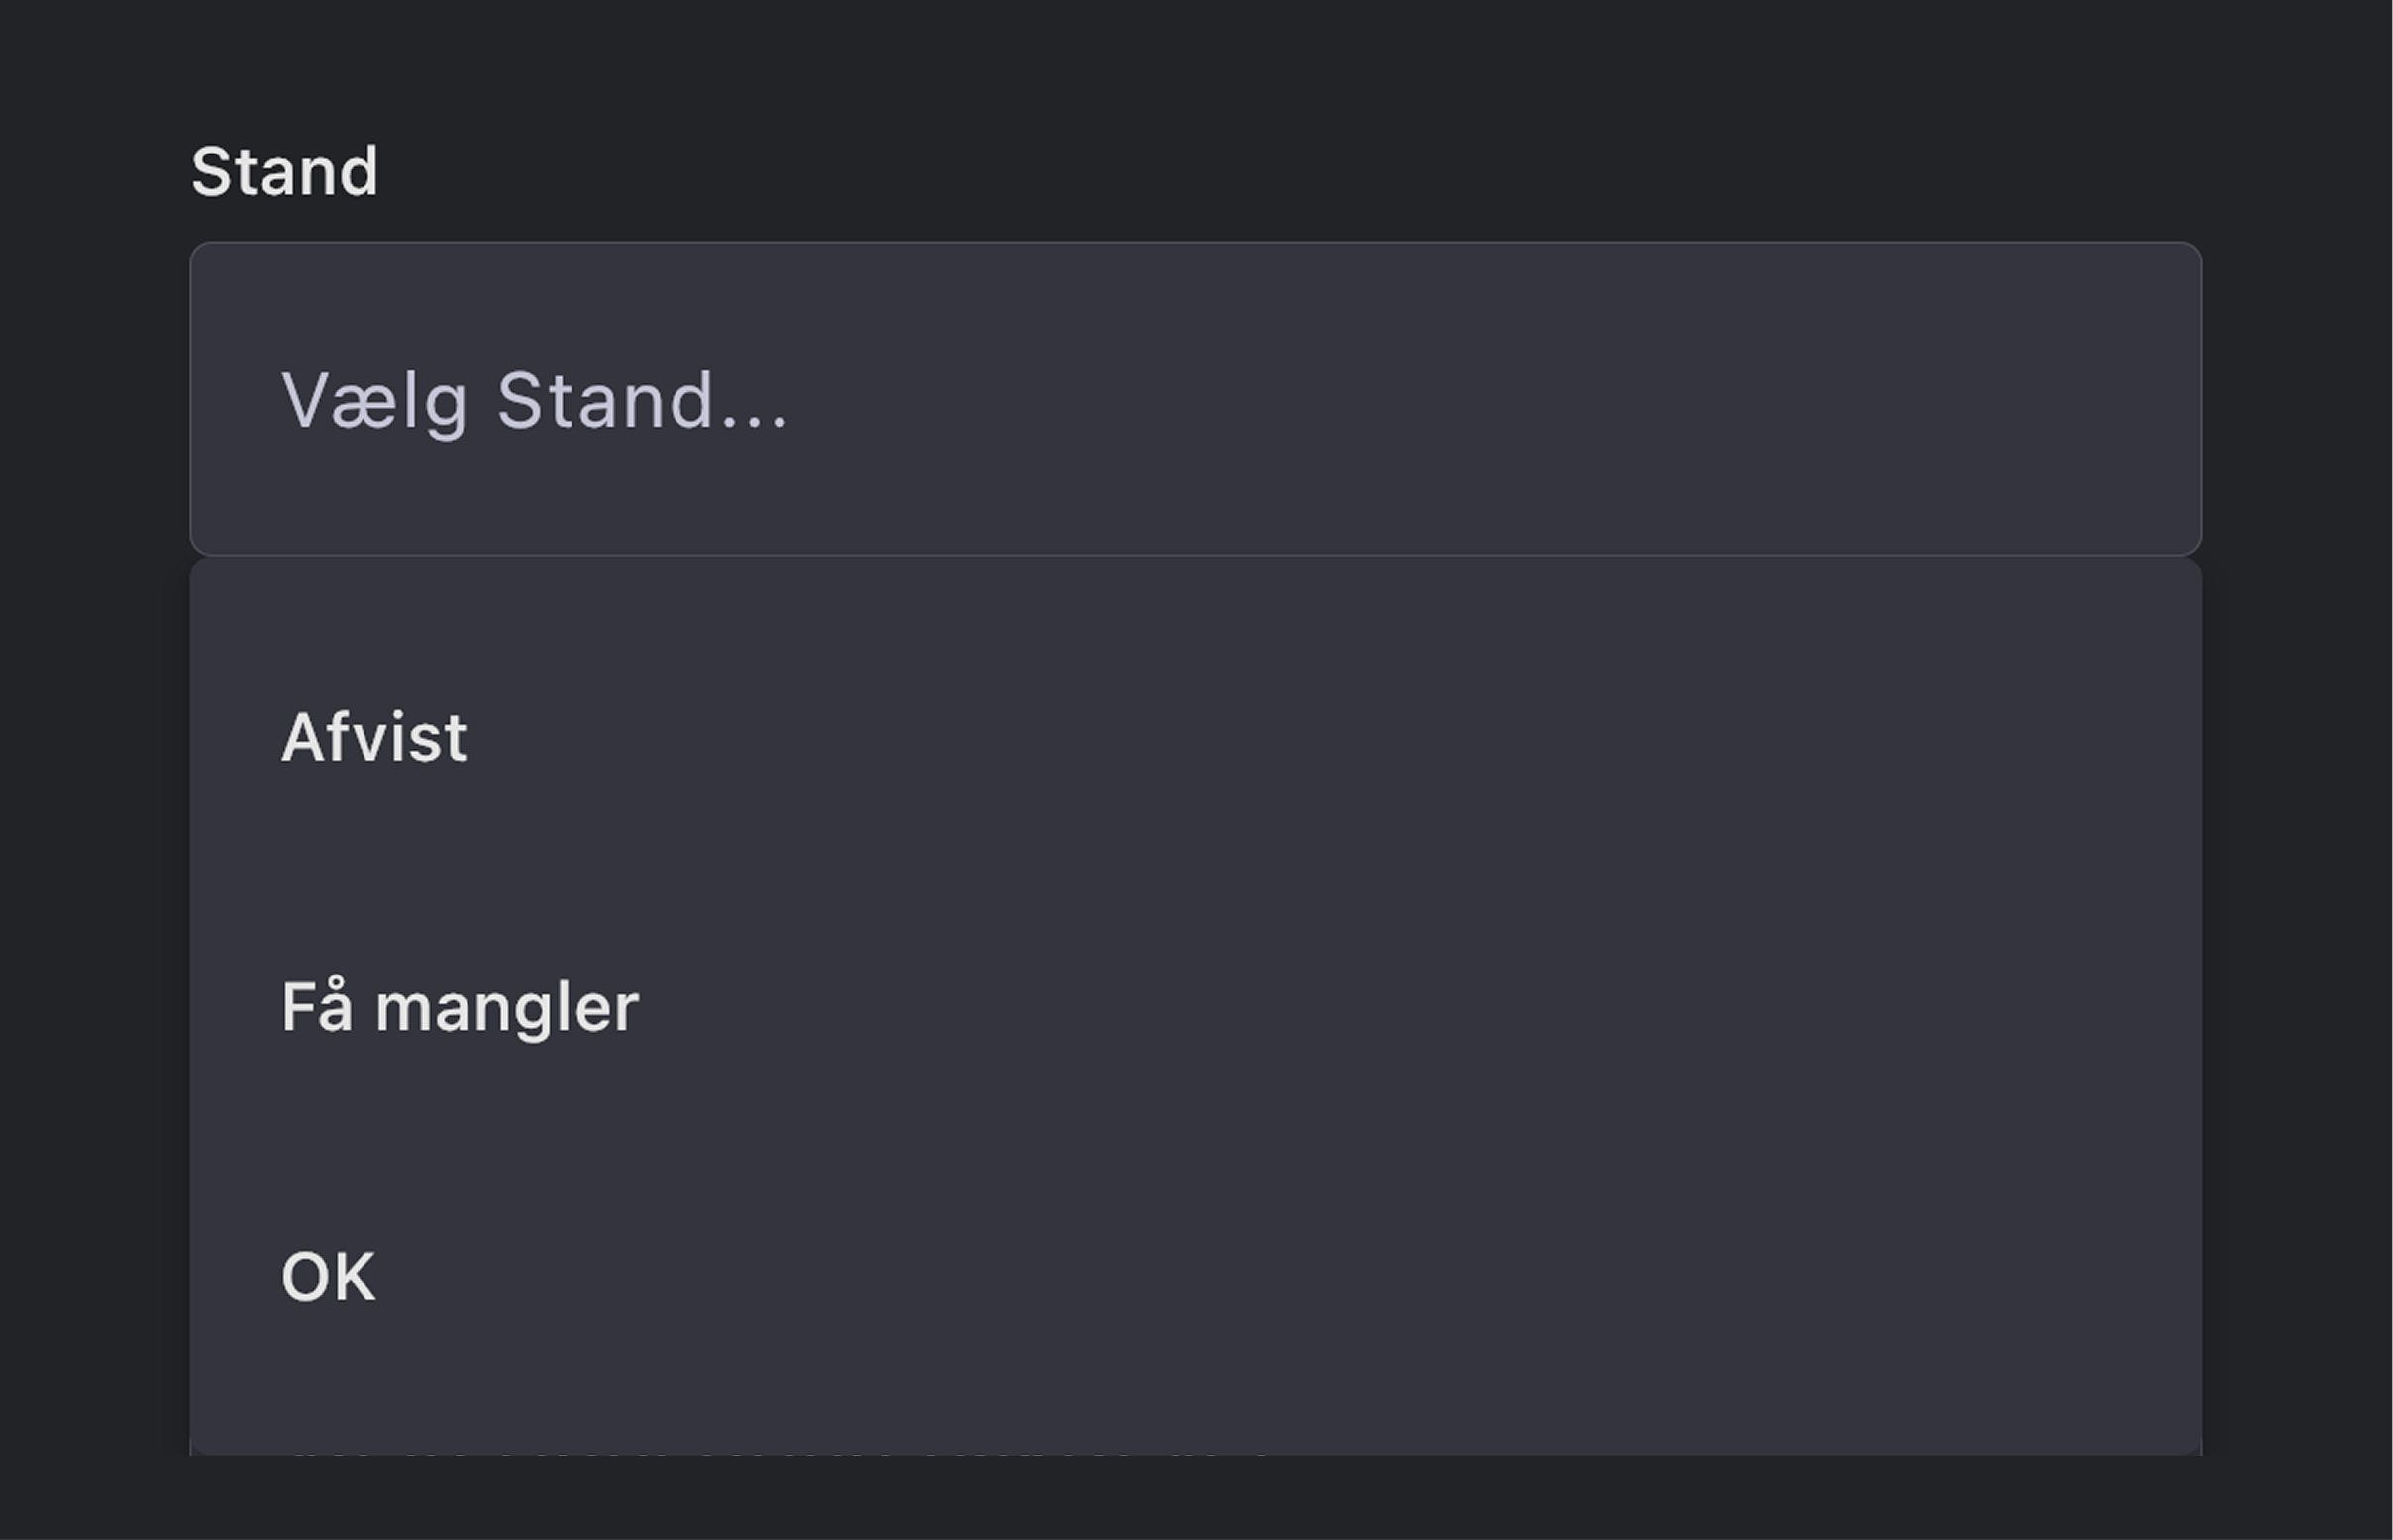Image resolution: width=2393 pixels, height=1540 pixels.
Task: Click the Stand heading above the dropdown
Action: coord(284,172)
